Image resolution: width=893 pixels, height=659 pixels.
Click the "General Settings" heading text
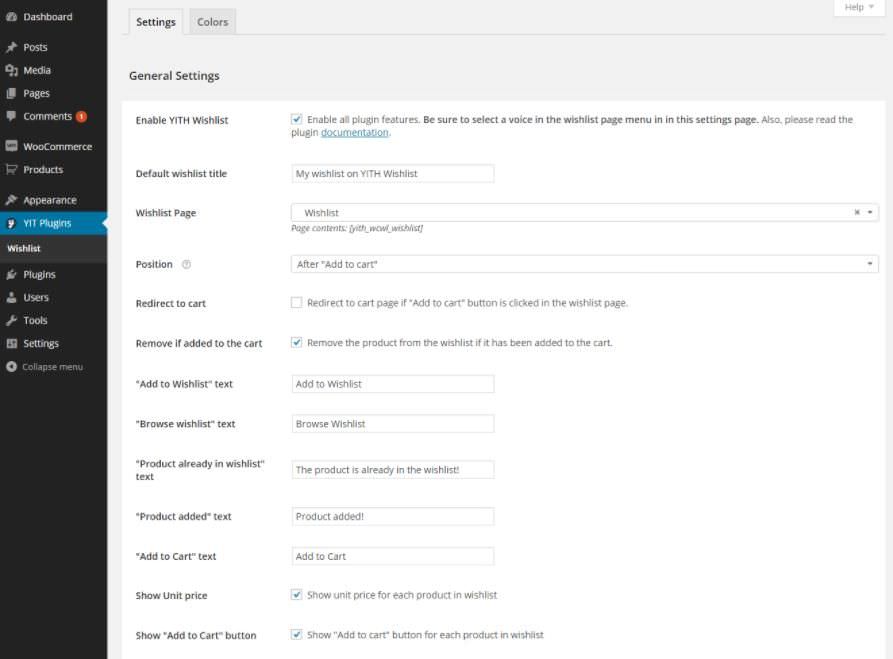coord(174,76)
